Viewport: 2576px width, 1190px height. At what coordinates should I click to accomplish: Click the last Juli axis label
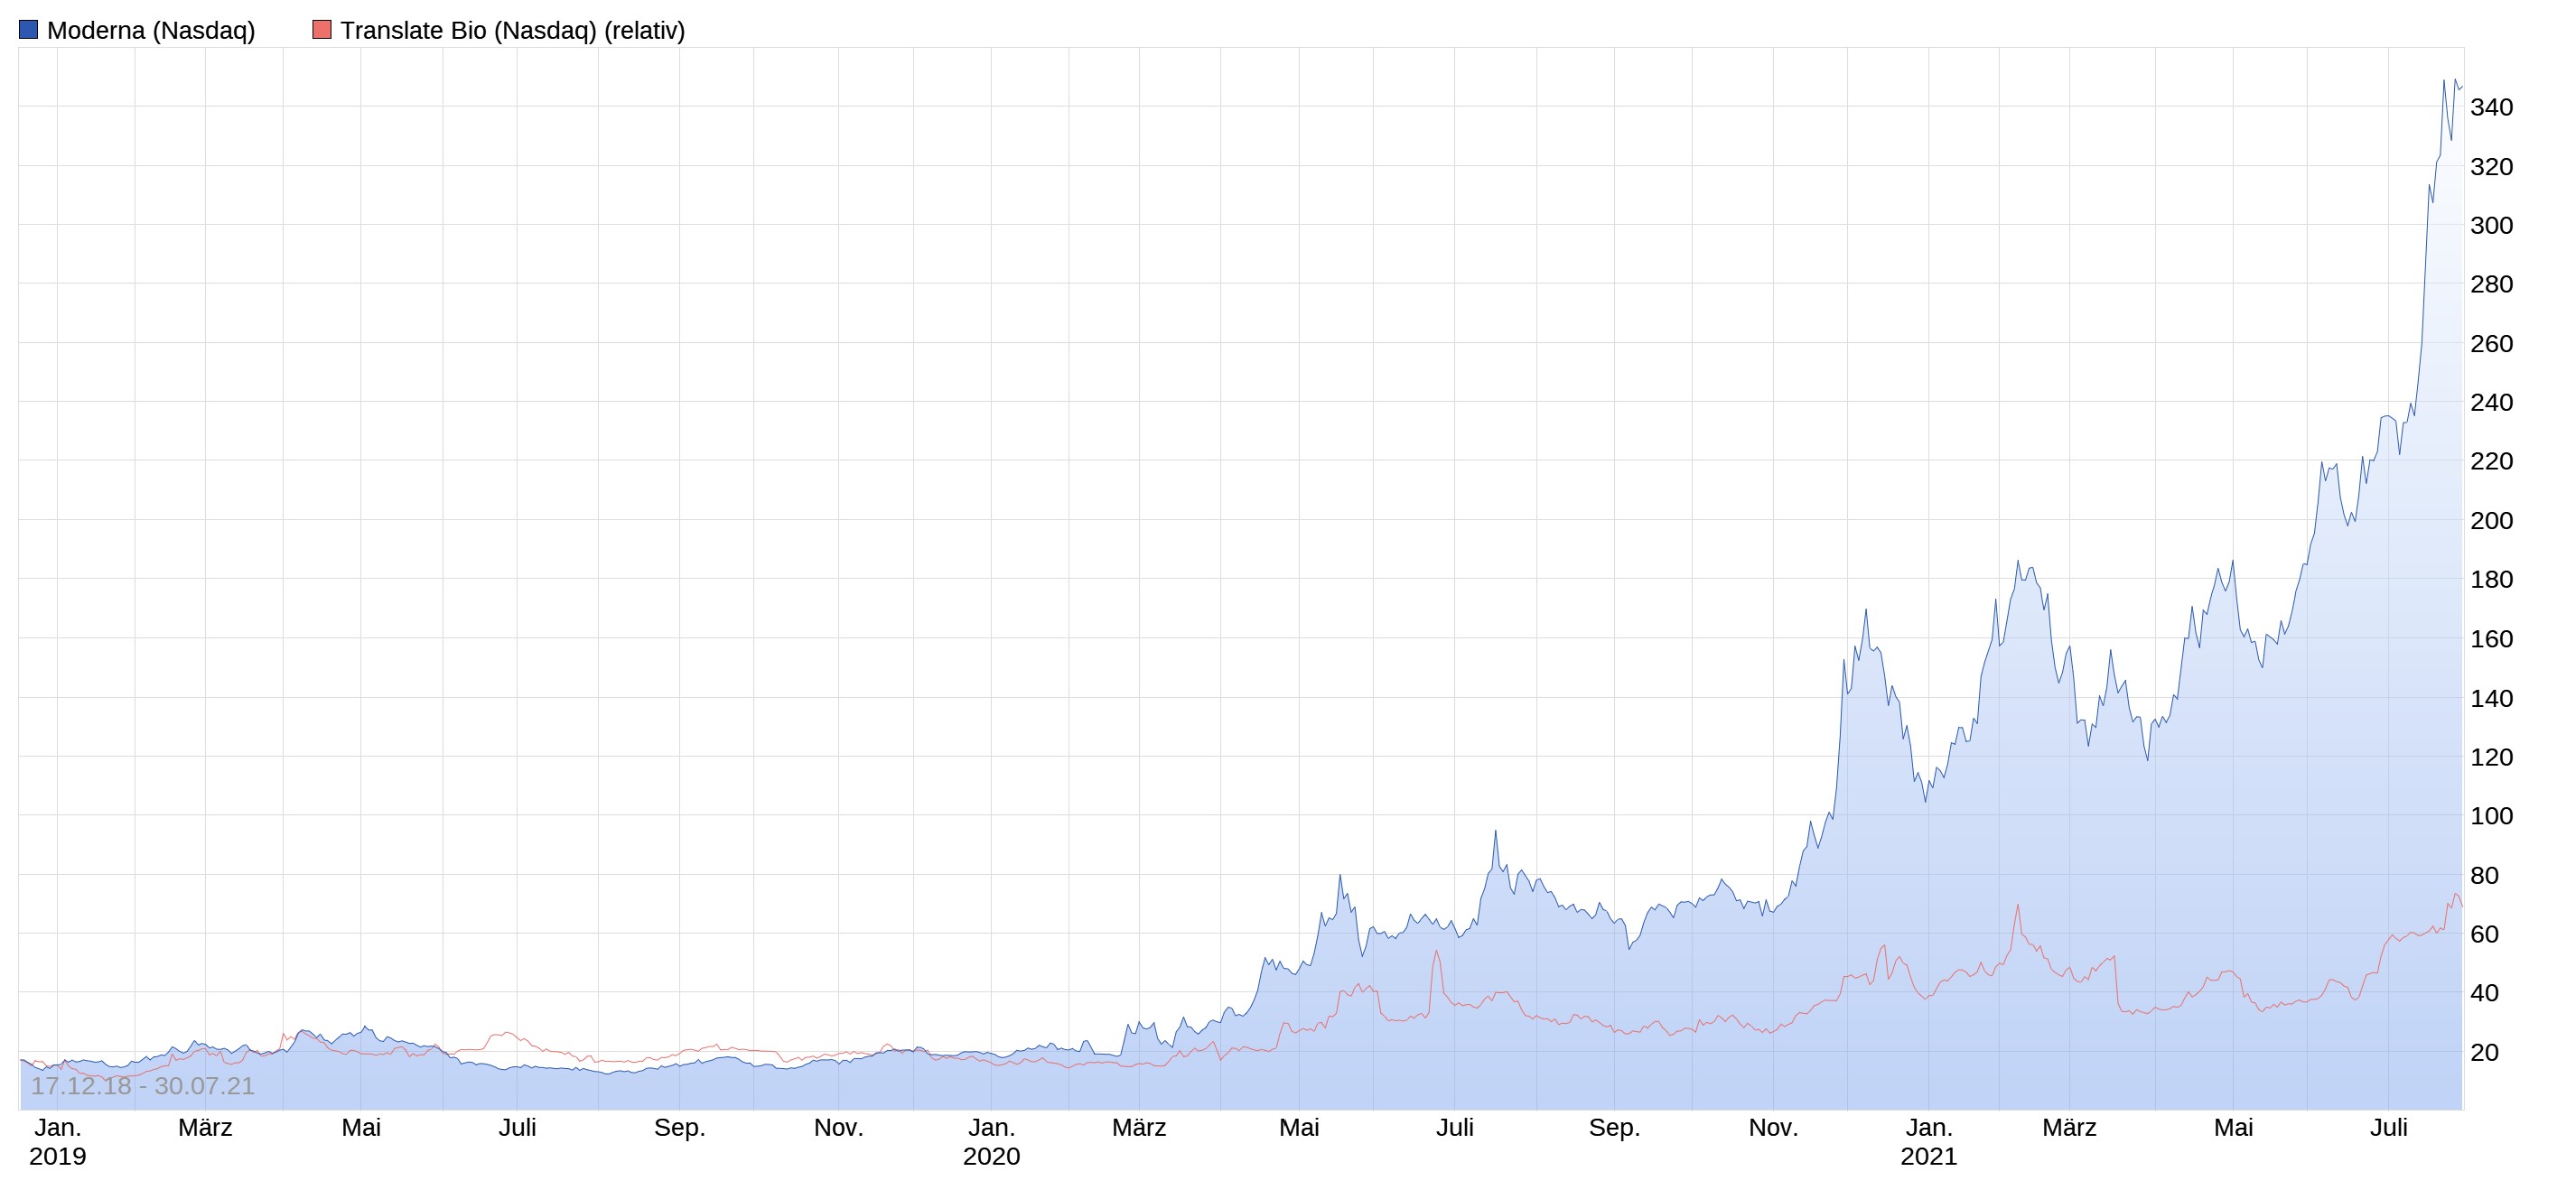[x=2389, y=1128]
